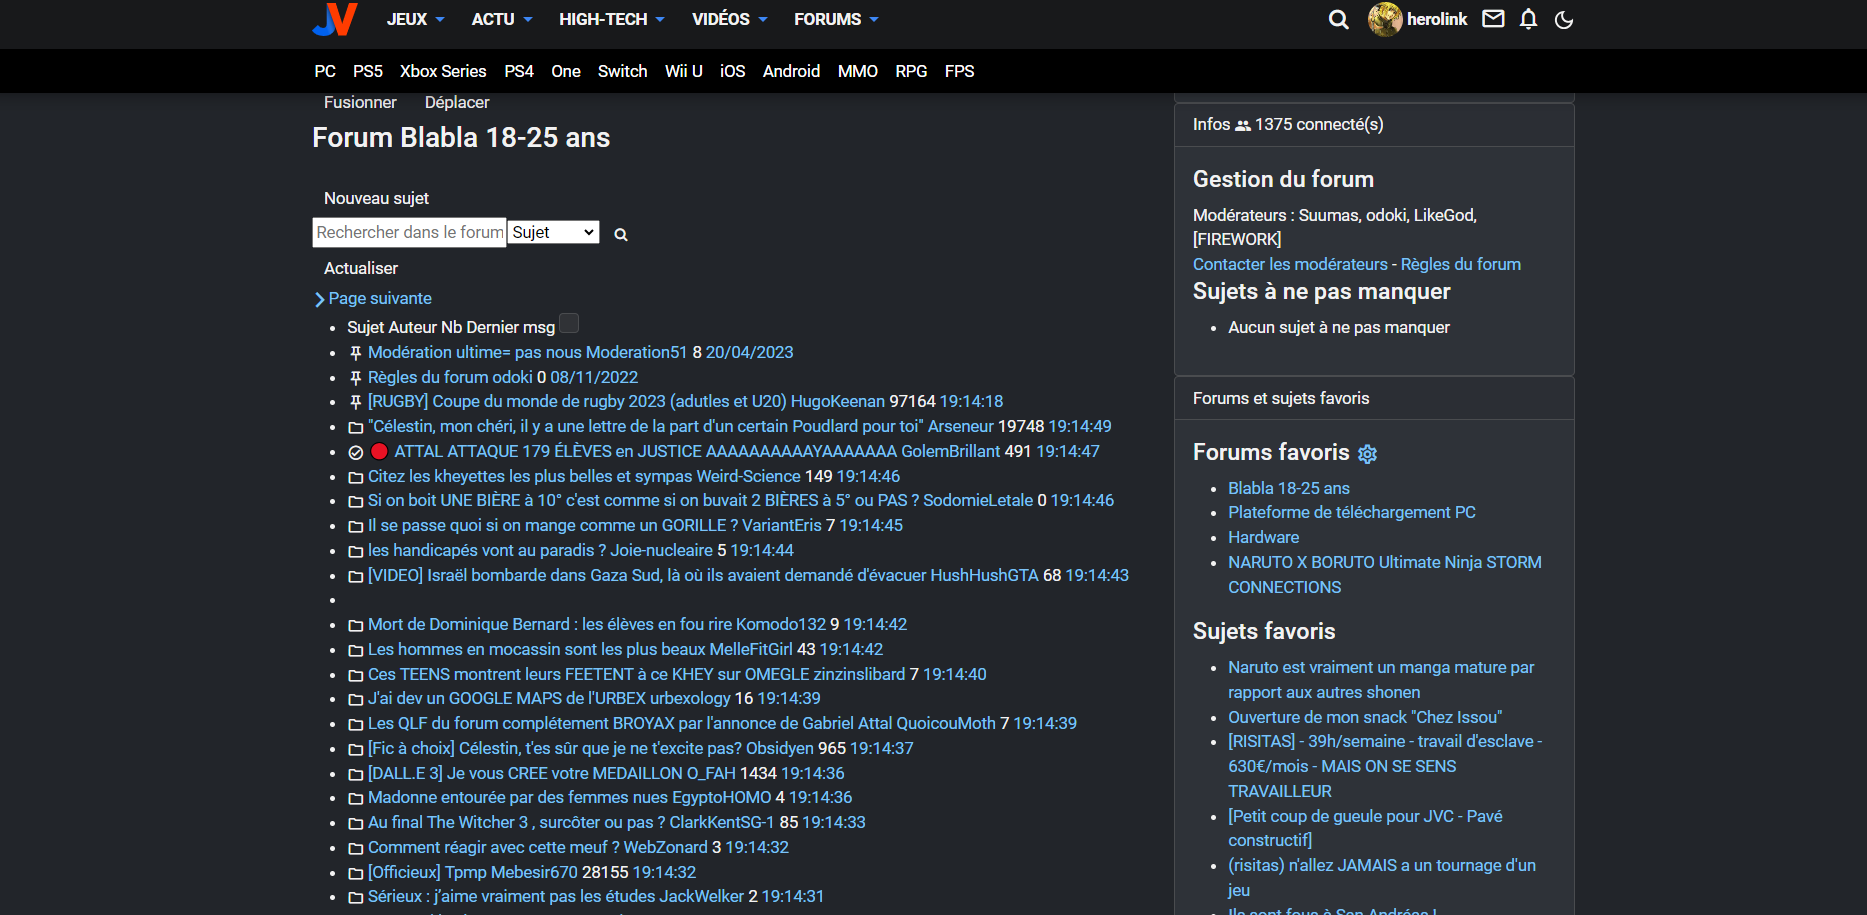Open Règles du forum link in sidebar
This screenshot has width=1867, height=915.
coord(1461,264)
